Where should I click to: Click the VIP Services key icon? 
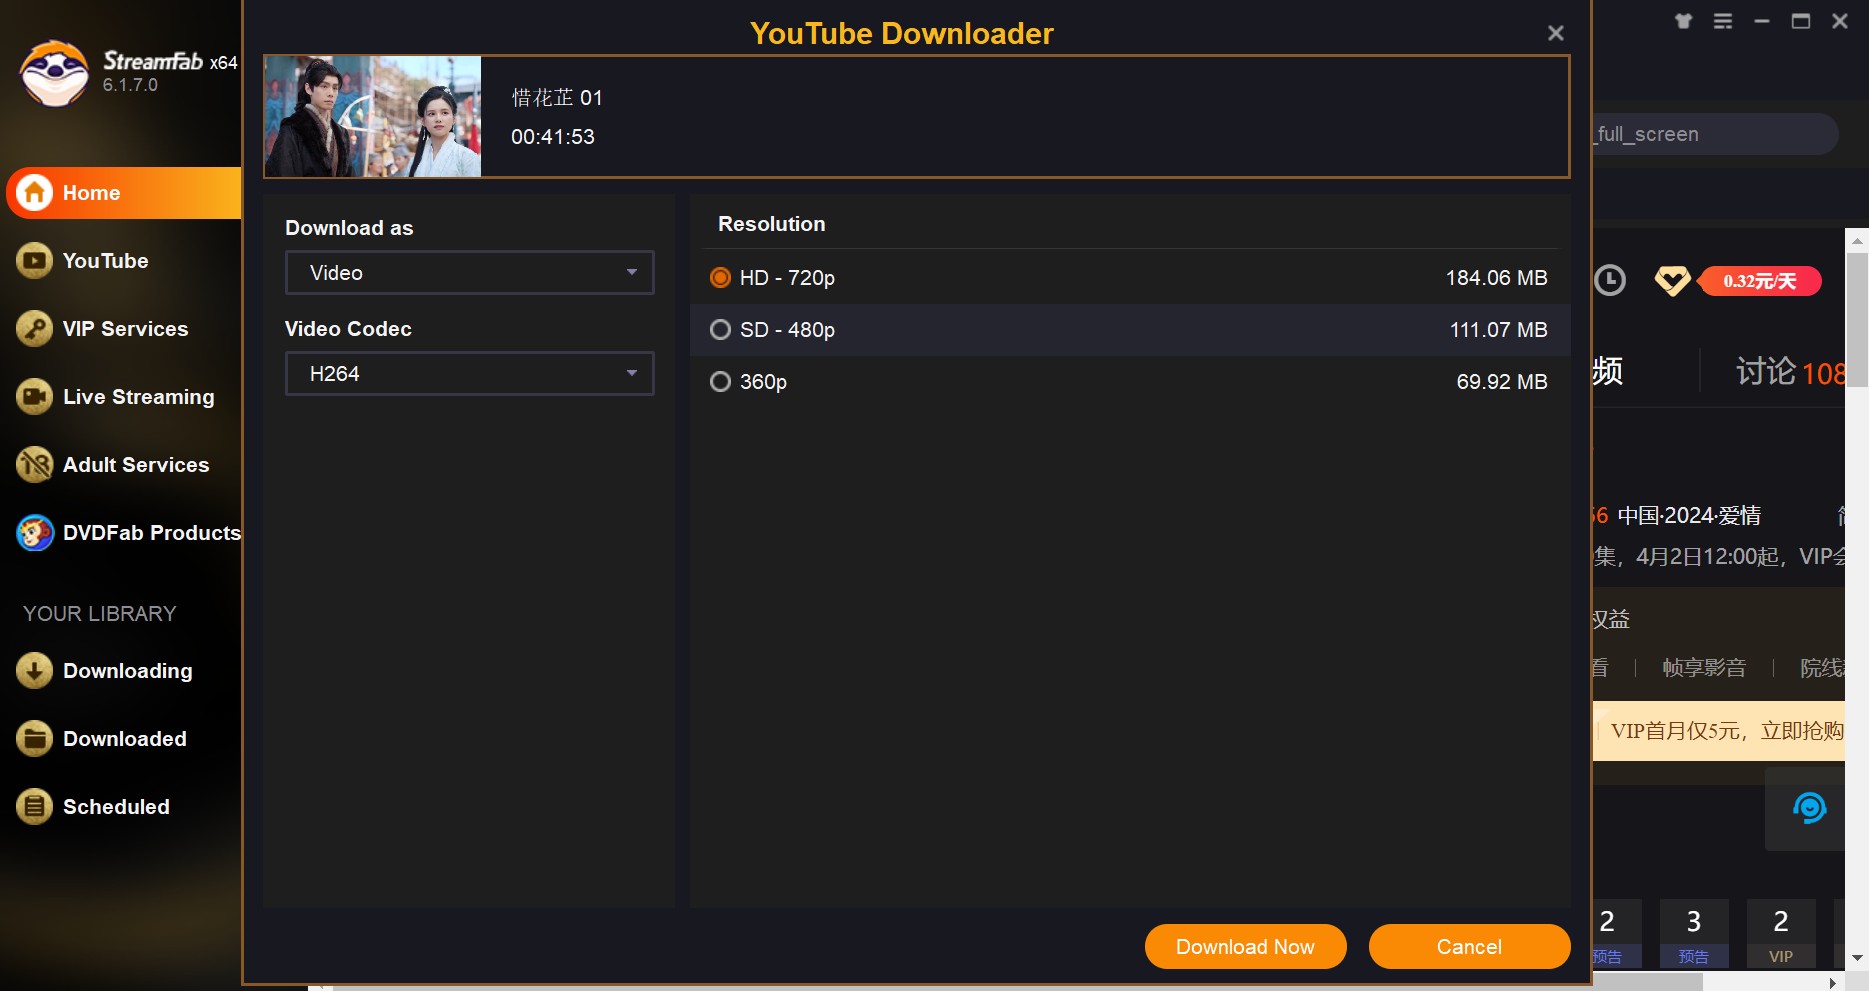(x=35, y=329)
